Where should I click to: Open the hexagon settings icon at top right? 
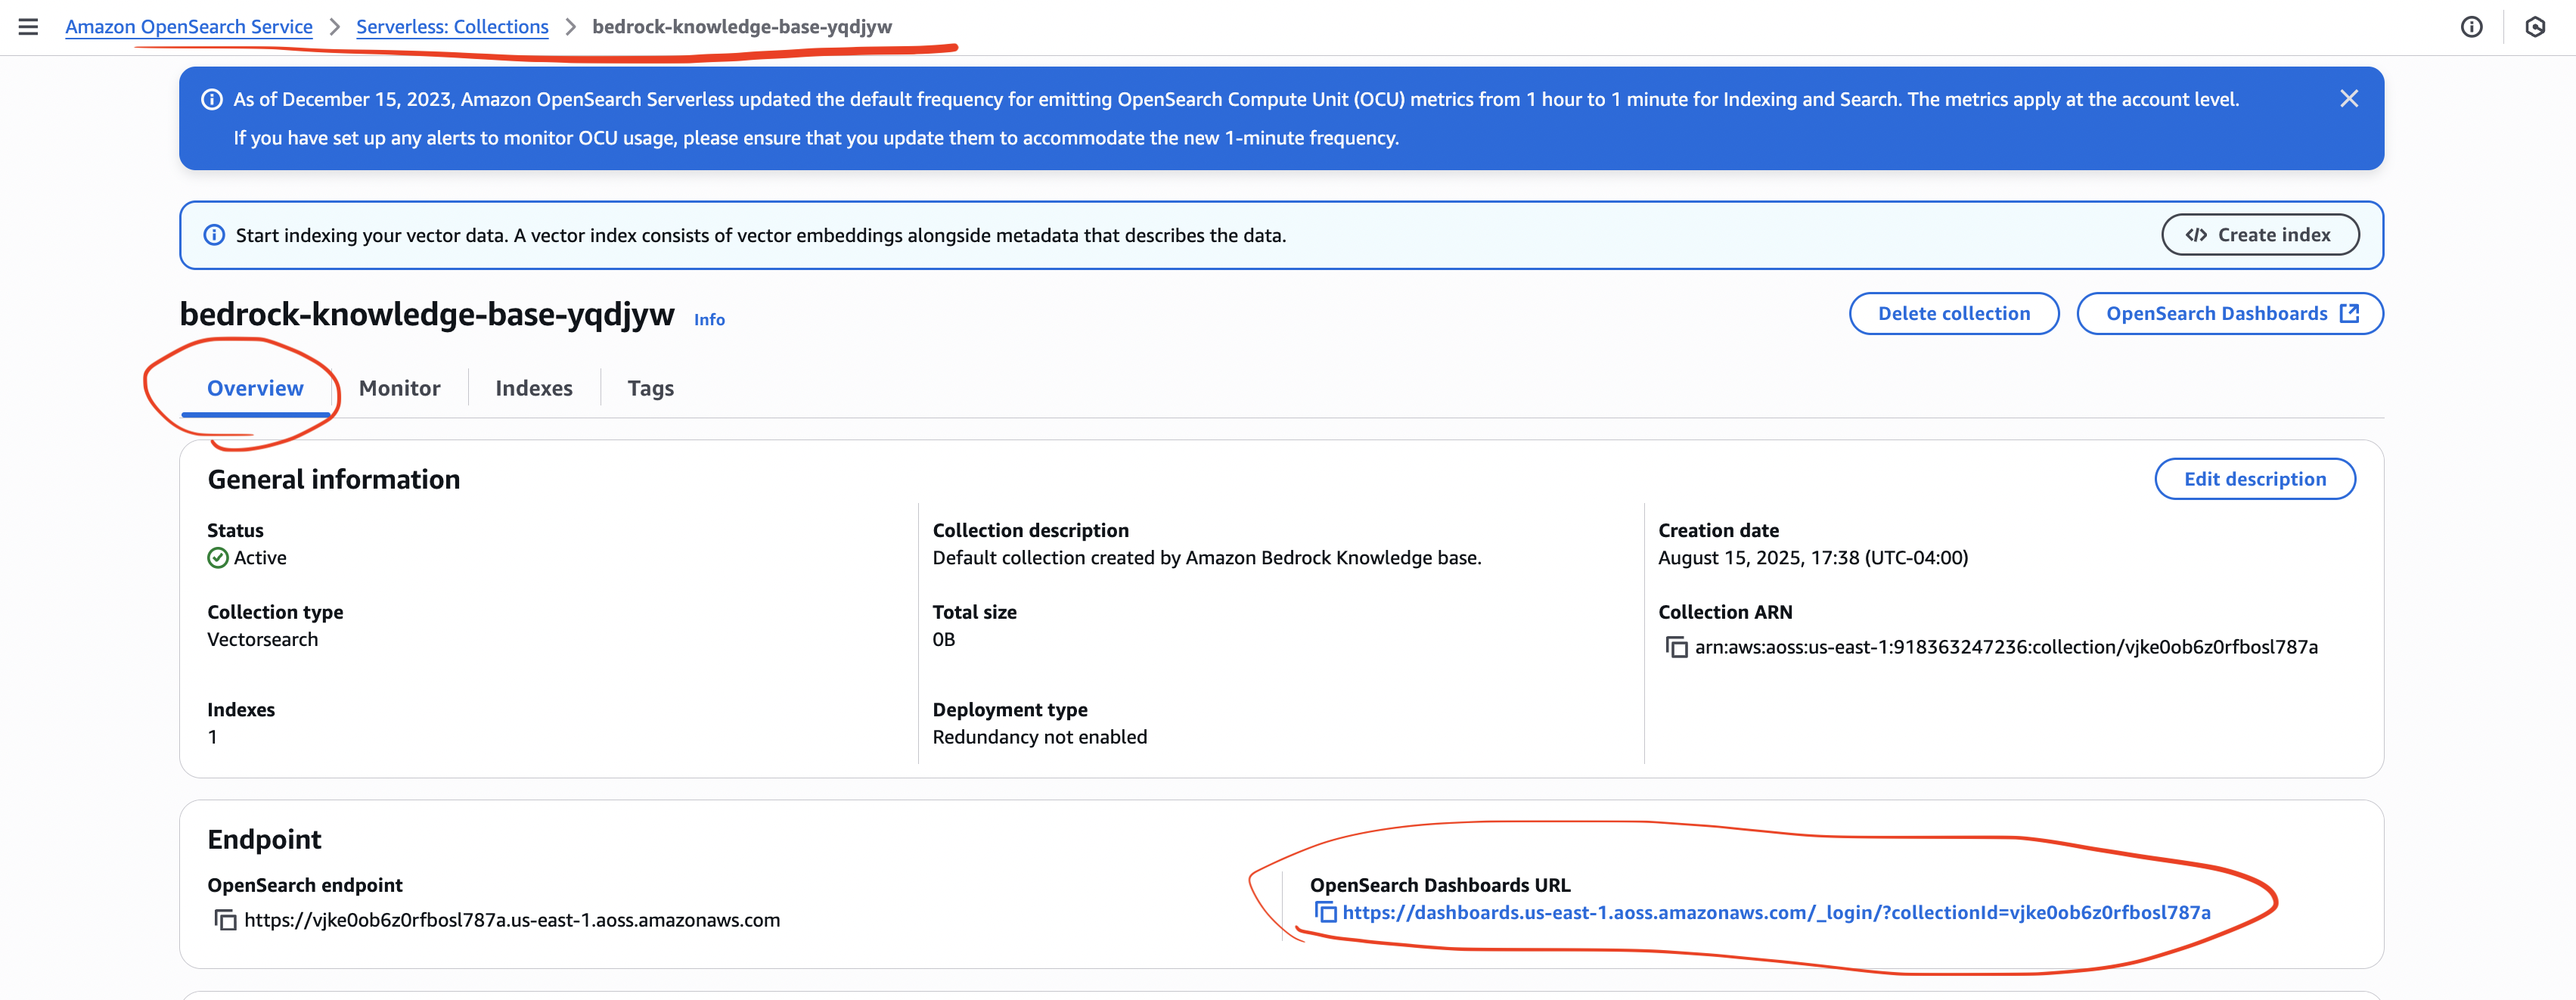click(2535, 27)
